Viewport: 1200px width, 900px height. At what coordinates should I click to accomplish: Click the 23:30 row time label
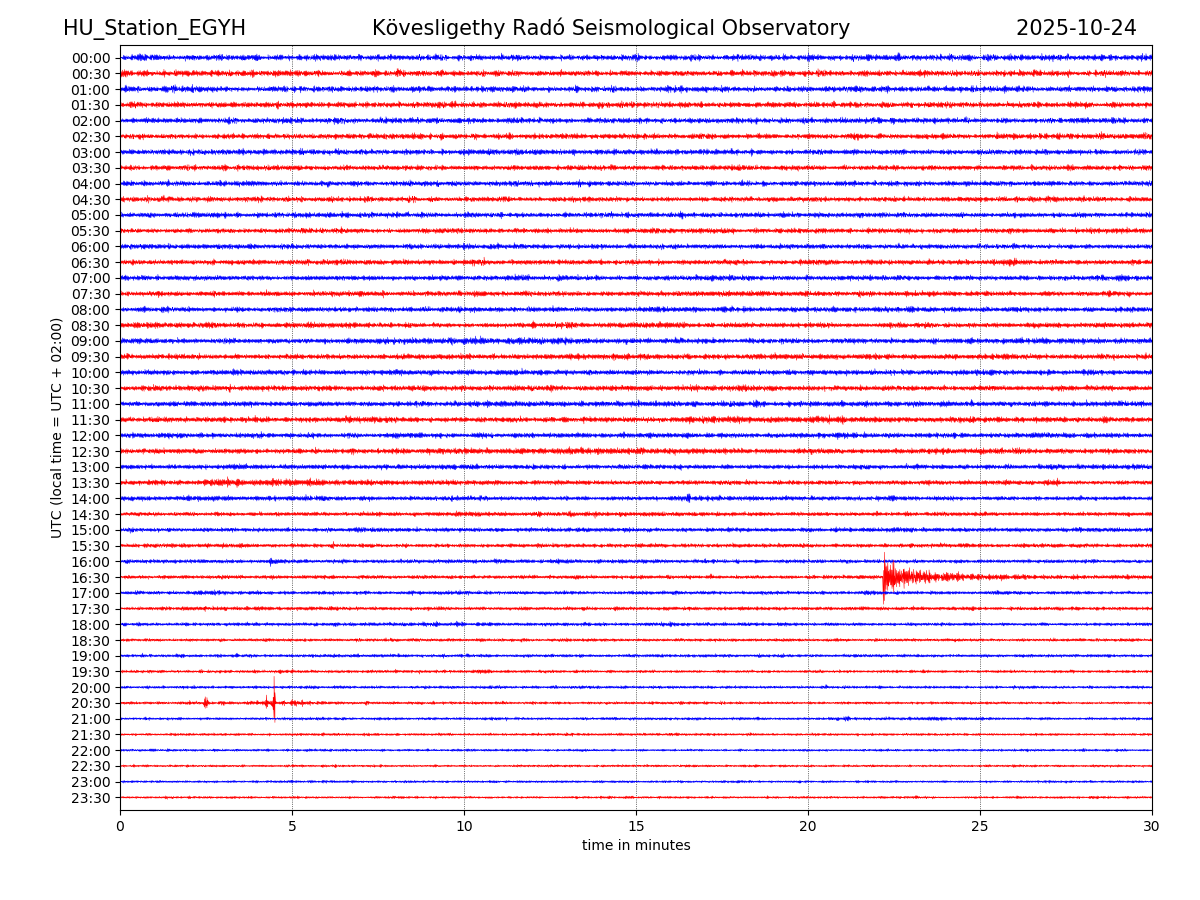pos(91,798)
